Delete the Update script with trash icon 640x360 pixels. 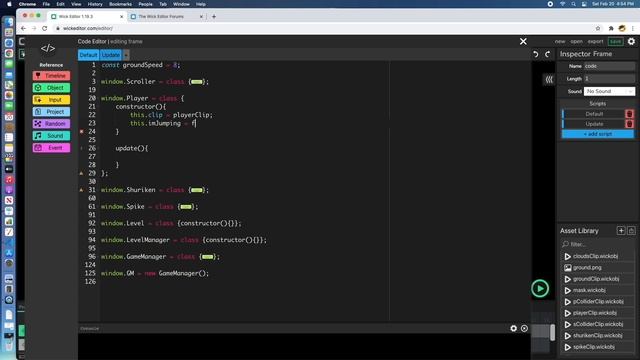(629, 124)
